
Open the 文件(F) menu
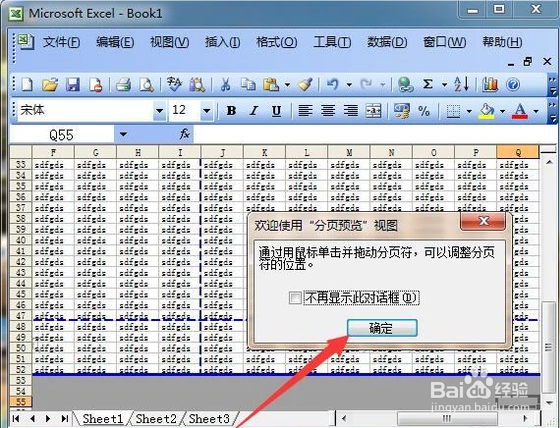click(x=61, y=42)
